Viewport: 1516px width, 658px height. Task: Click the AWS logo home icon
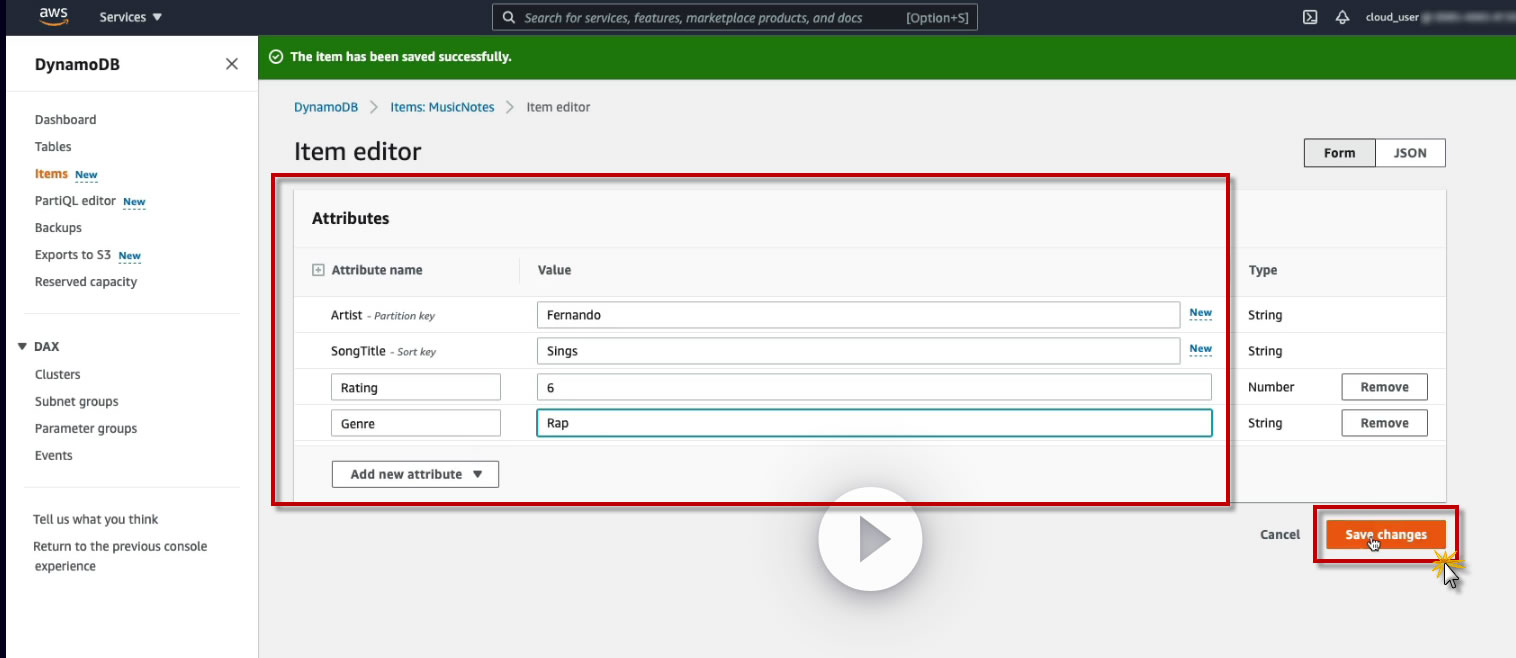point(54,16)
